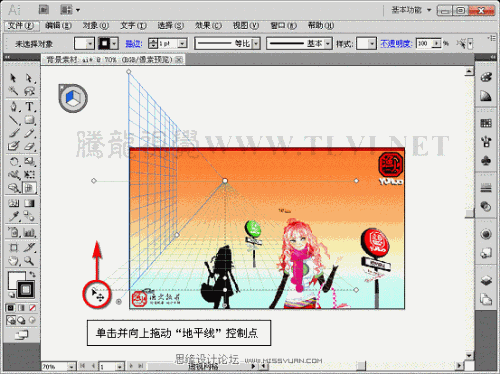This screenshot has width=500, height=374.
Task: Reset to default fill and stroke
Action: point(11,295)
